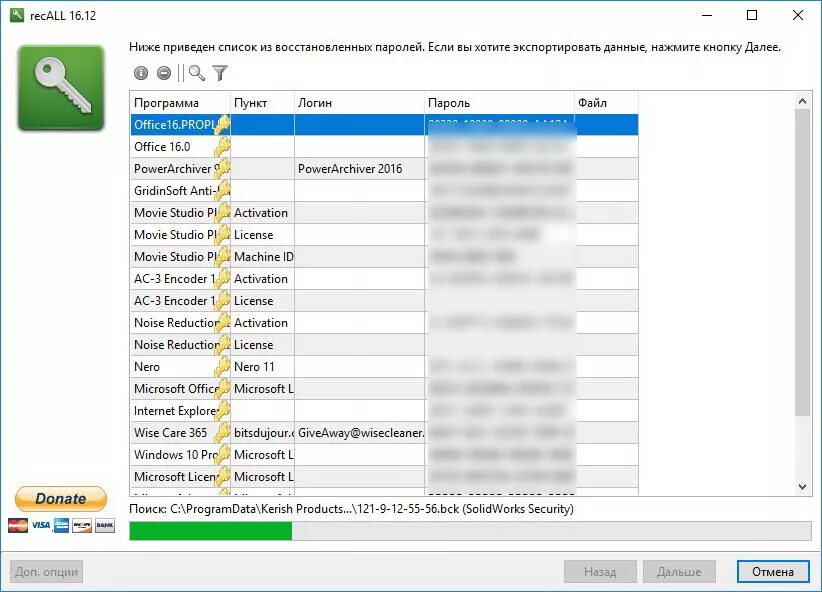822x592 pixels.
Task: Maximize the recALL window
Action: [x=752, y=15]
